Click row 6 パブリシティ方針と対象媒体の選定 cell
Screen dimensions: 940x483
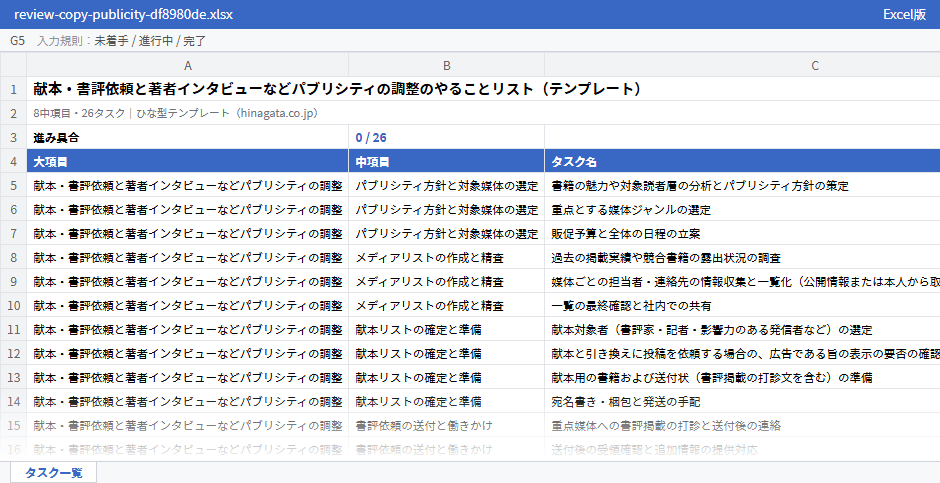(447, 209)
